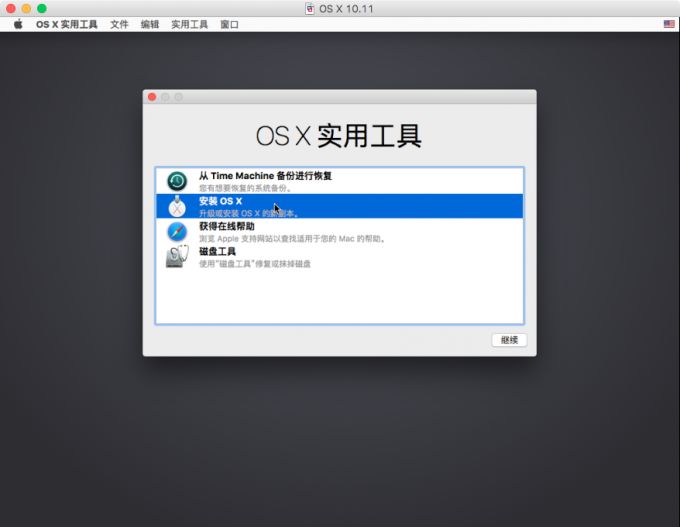Minimize the OS X 10.11 window
This screenshot has height=527, width=680.
click(26, 8)
